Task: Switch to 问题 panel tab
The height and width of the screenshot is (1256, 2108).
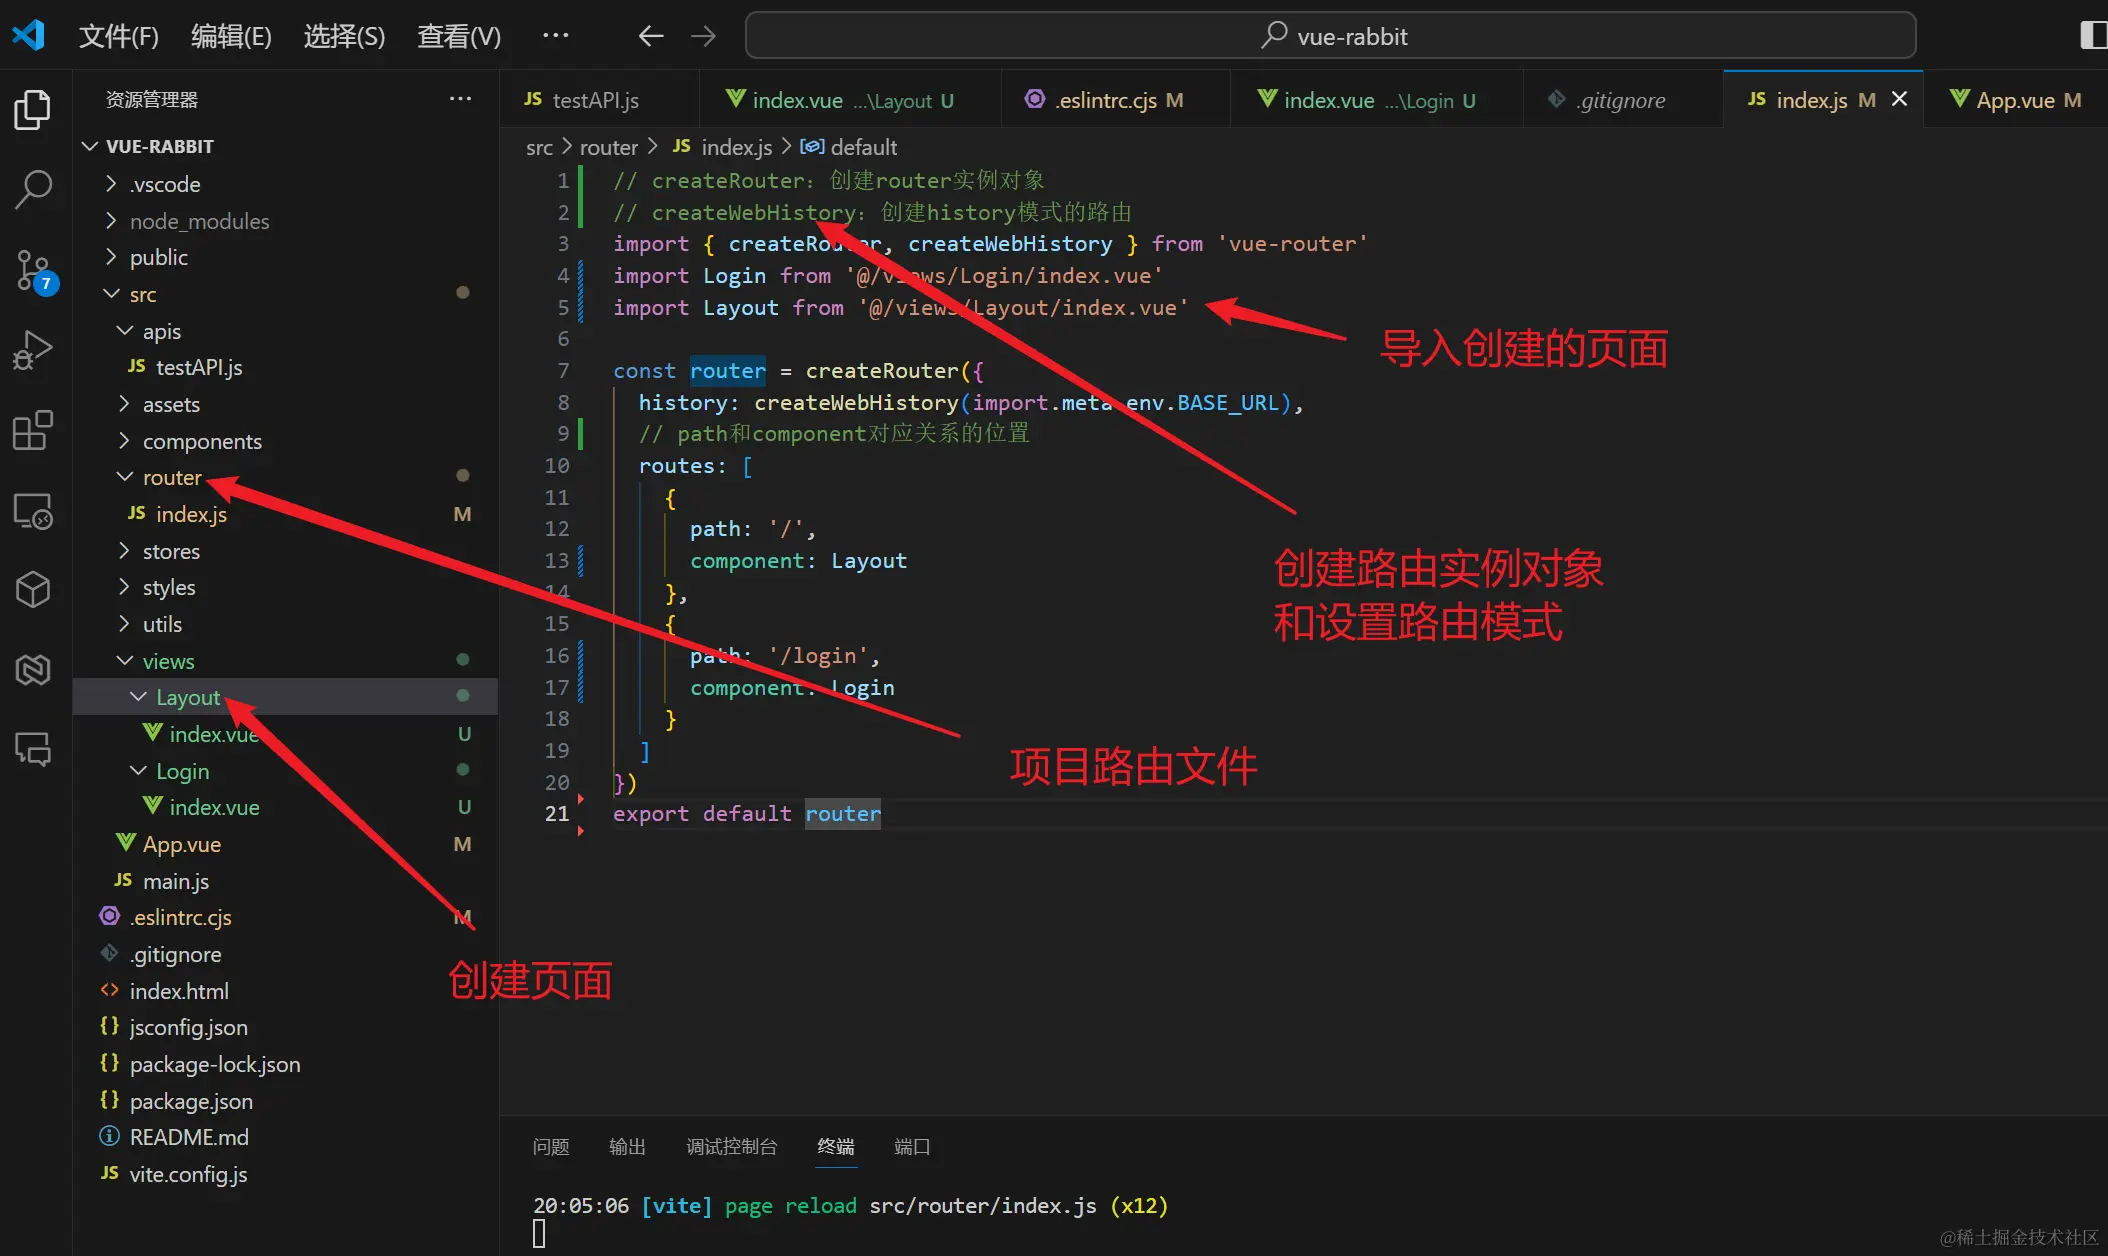Action: coord(551,1147)
